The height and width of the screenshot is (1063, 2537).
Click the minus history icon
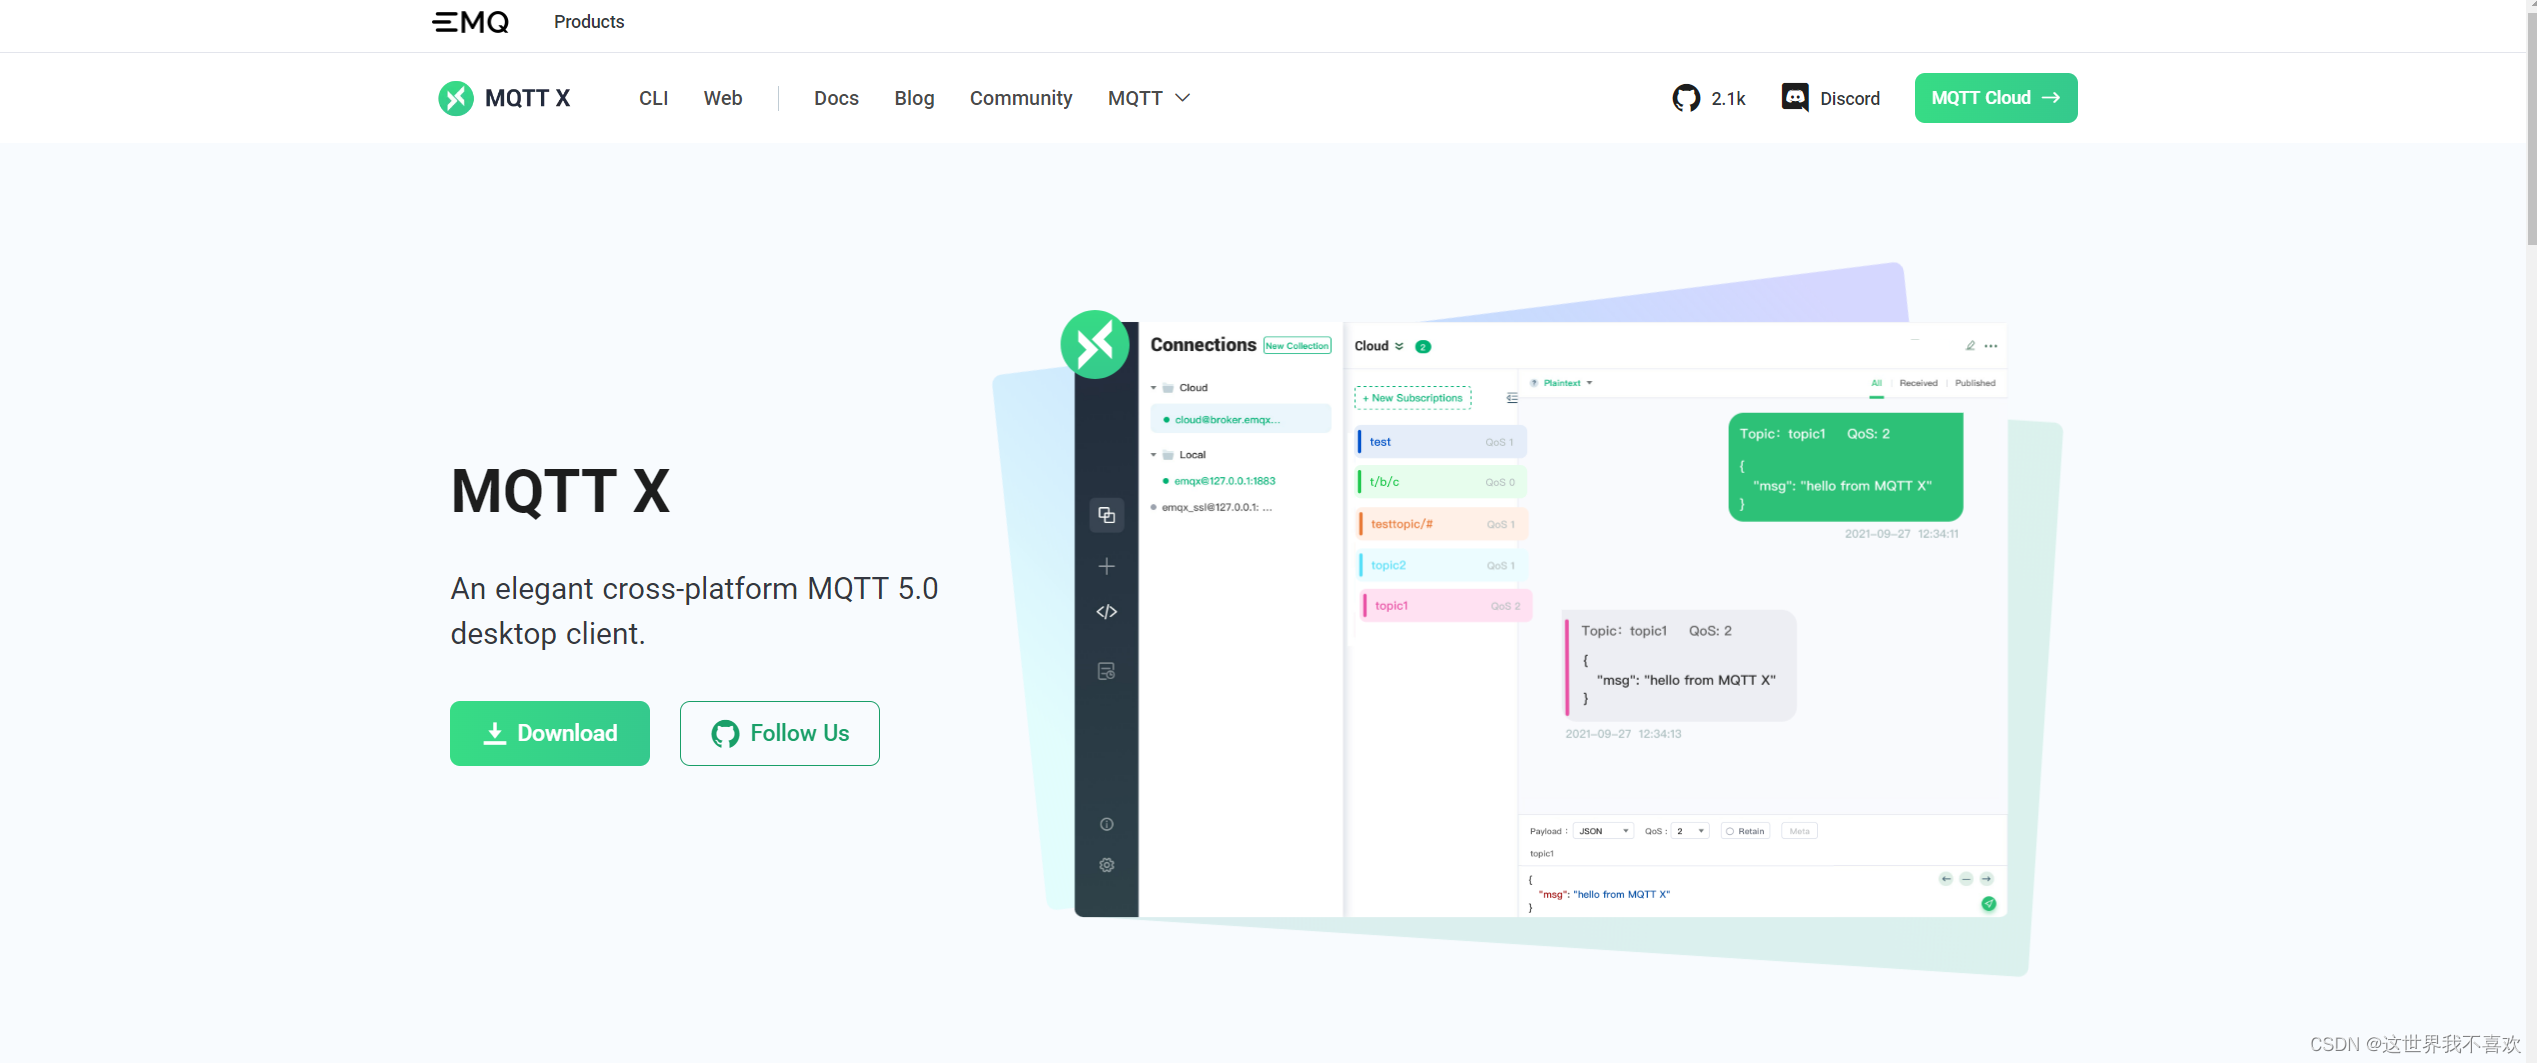click(x=1966, y=879)
